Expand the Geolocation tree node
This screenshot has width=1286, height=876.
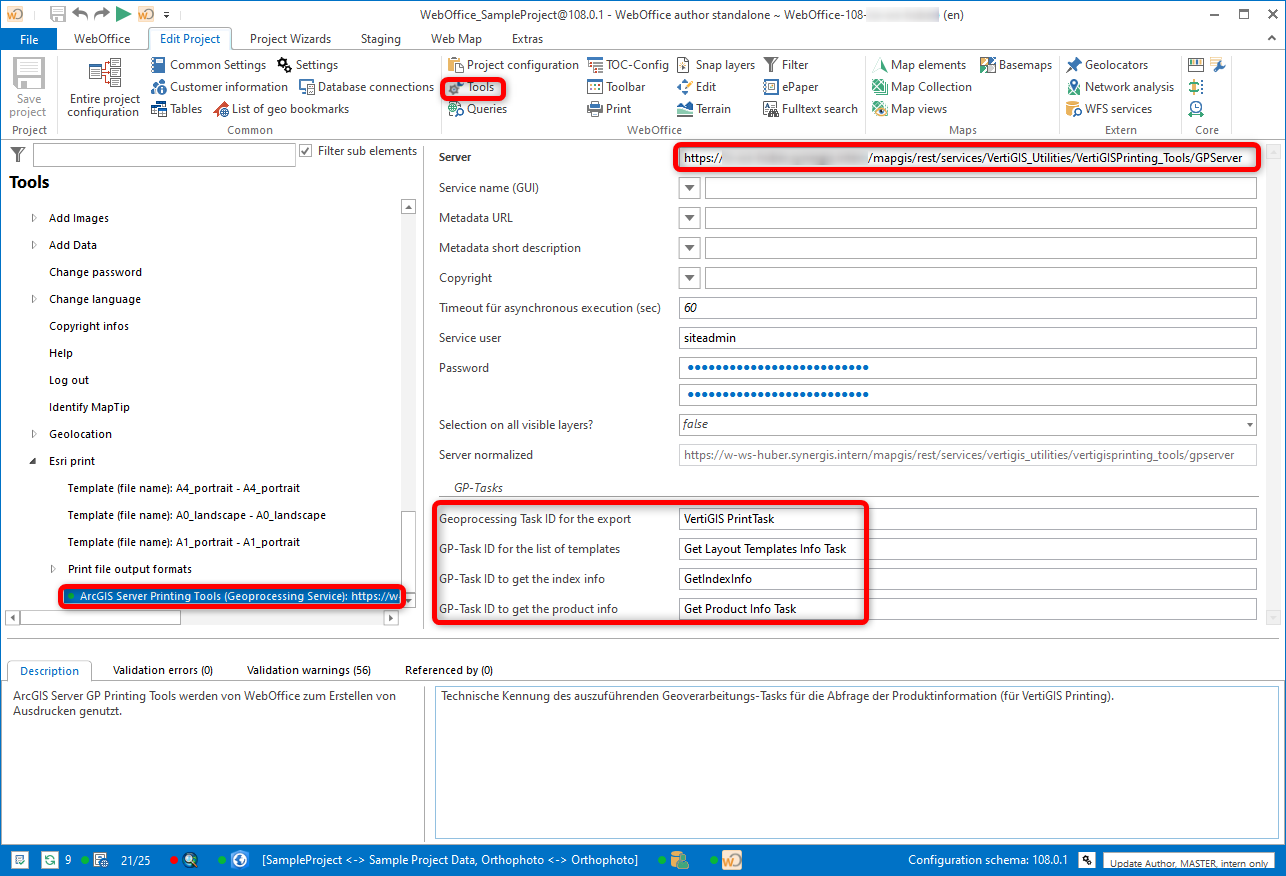point(34,434)
